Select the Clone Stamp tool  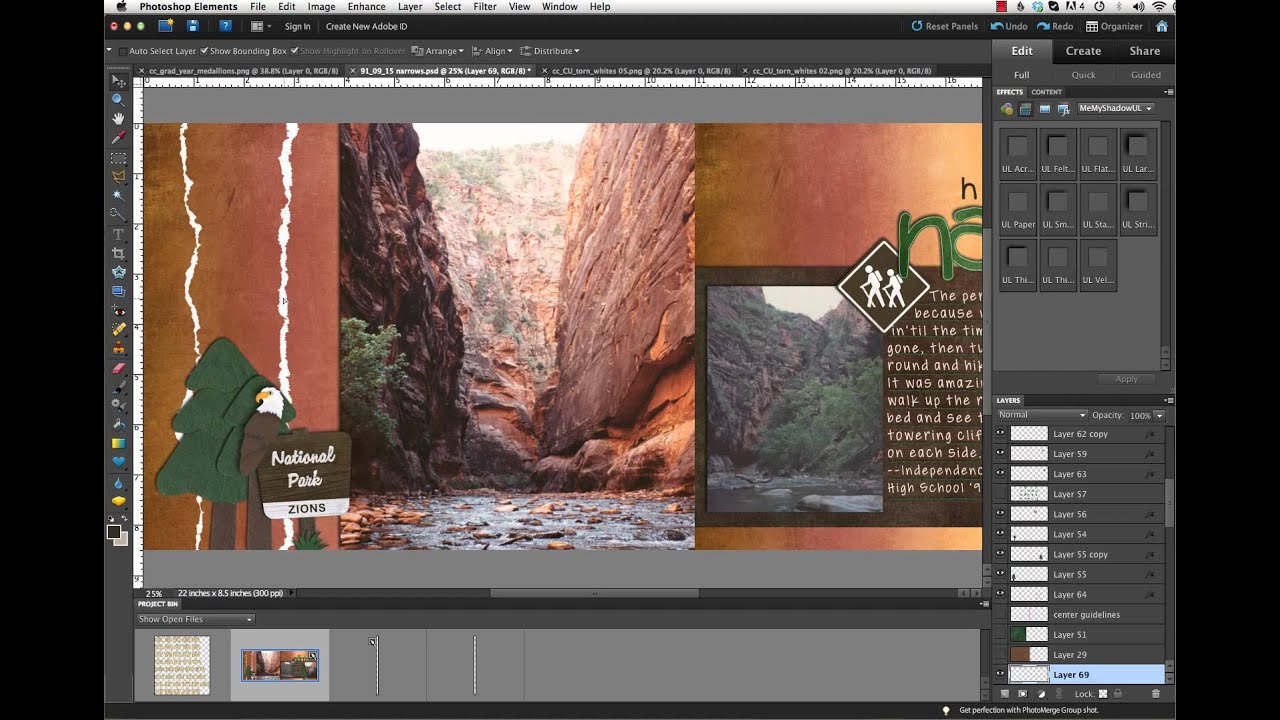point(119,348)
